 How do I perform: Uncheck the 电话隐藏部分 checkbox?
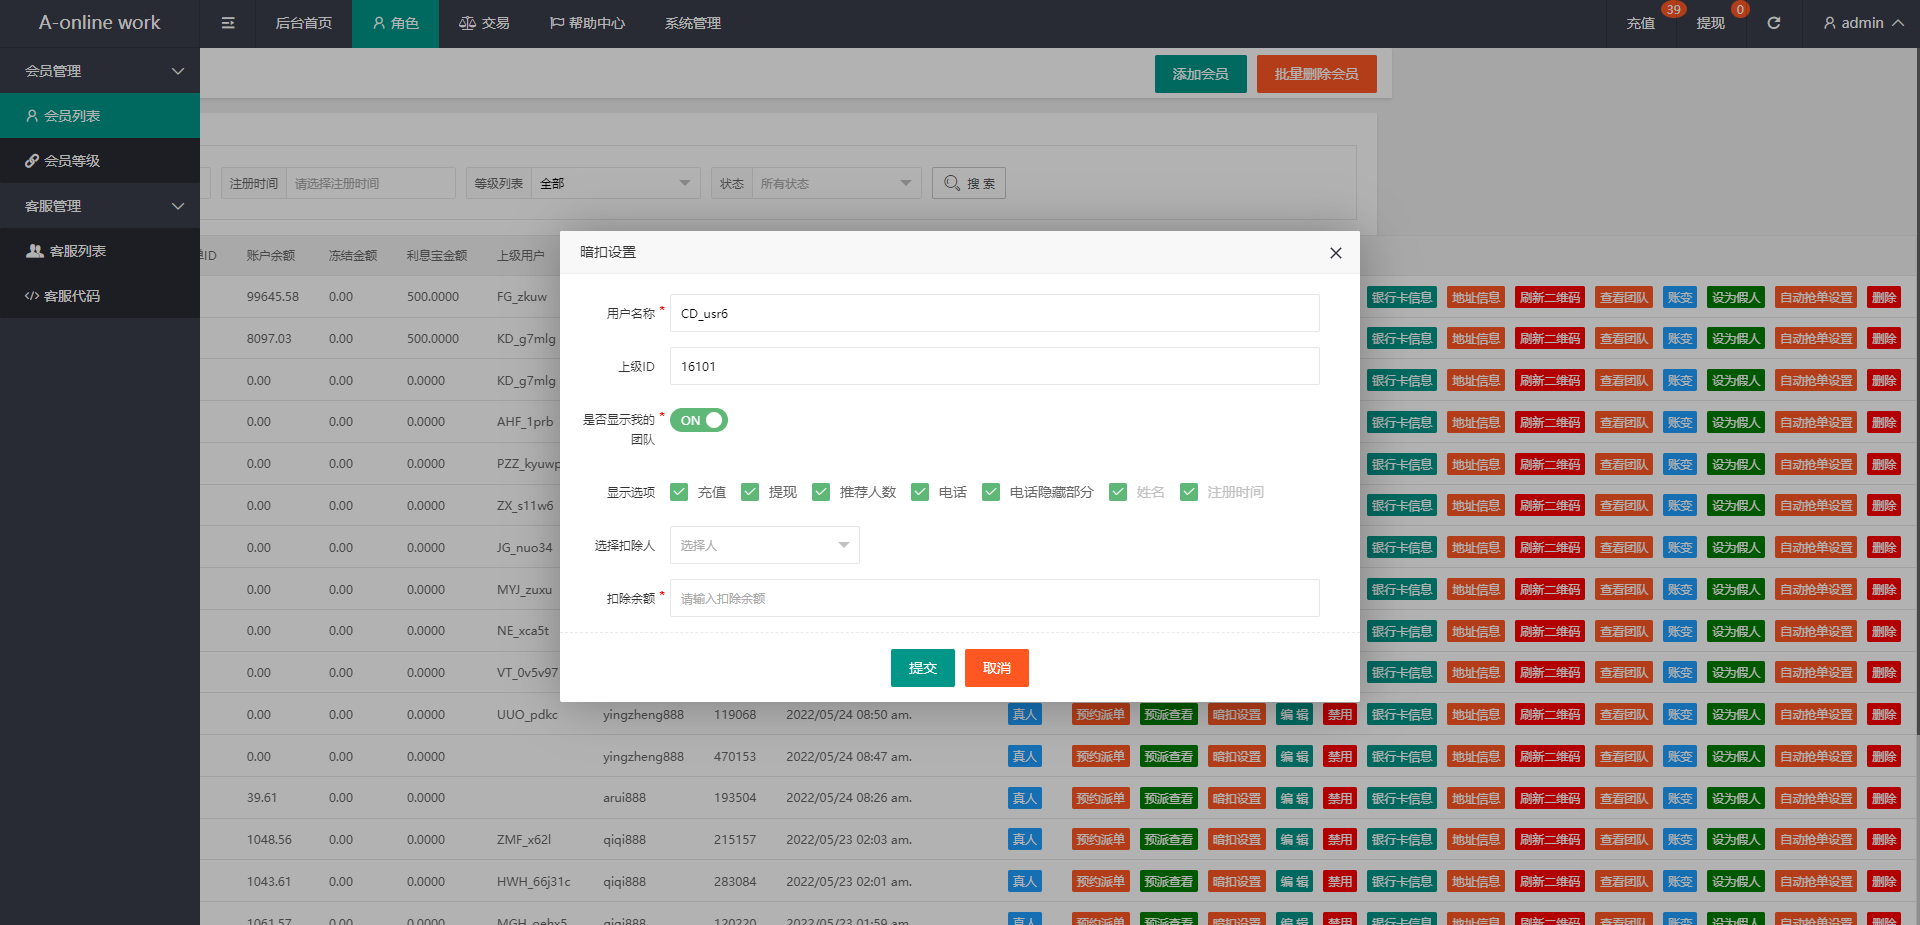[x=991, y=492]
